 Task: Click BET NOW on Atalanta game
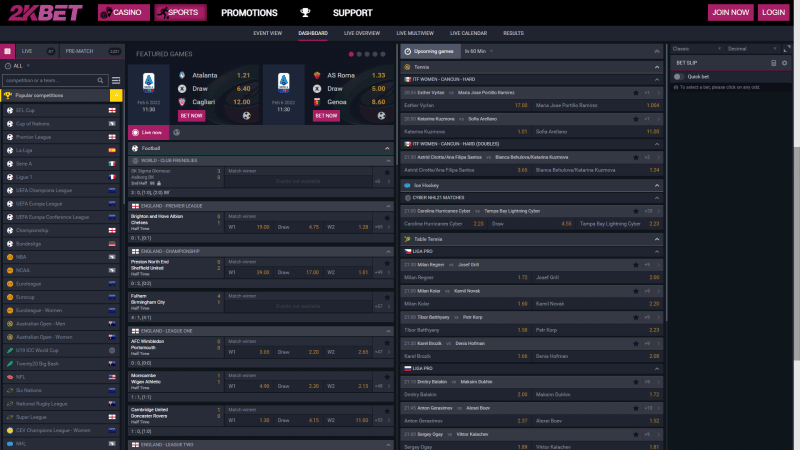click(191, 116)
